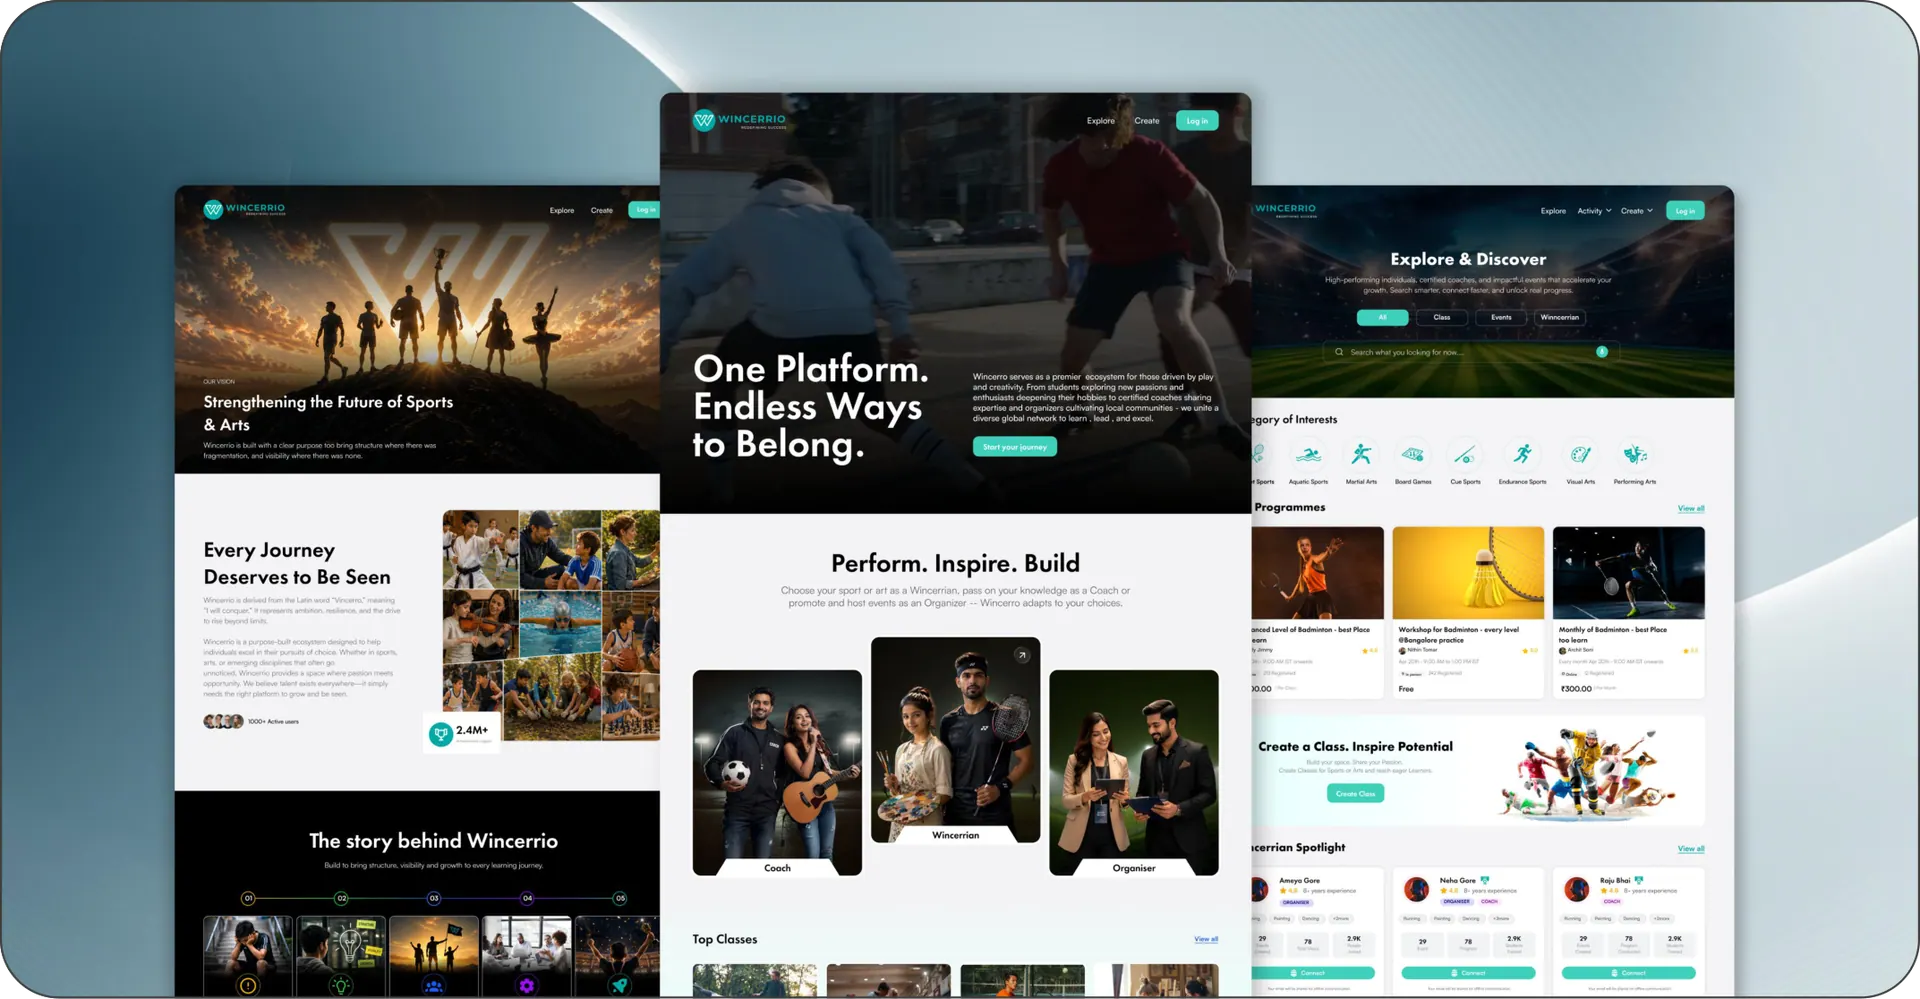Expand the Create dropdown on right page
This screenshot has height=999, width=1920.
[1637, 211]
